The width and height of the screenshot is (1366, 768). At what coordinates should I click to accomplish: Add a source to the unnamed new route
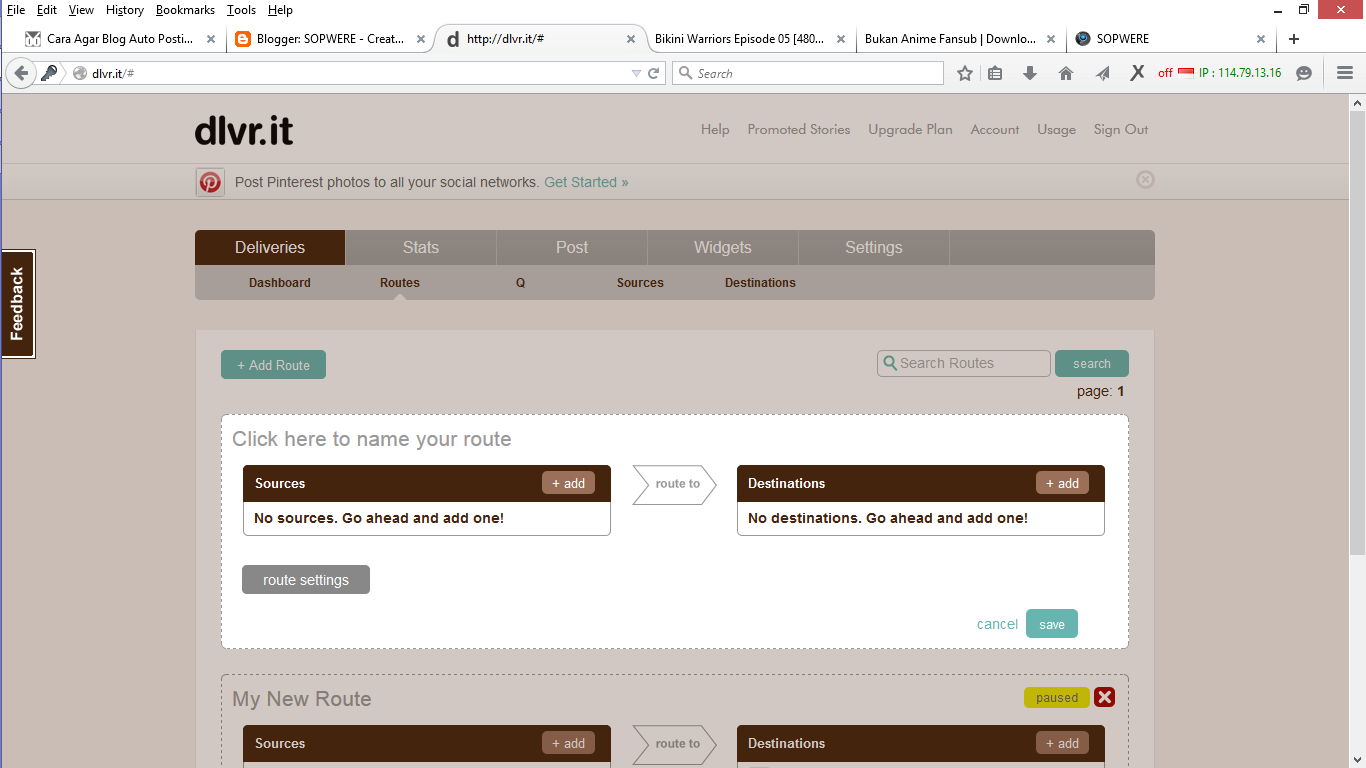pyautogui.click(x=569, y=483)
